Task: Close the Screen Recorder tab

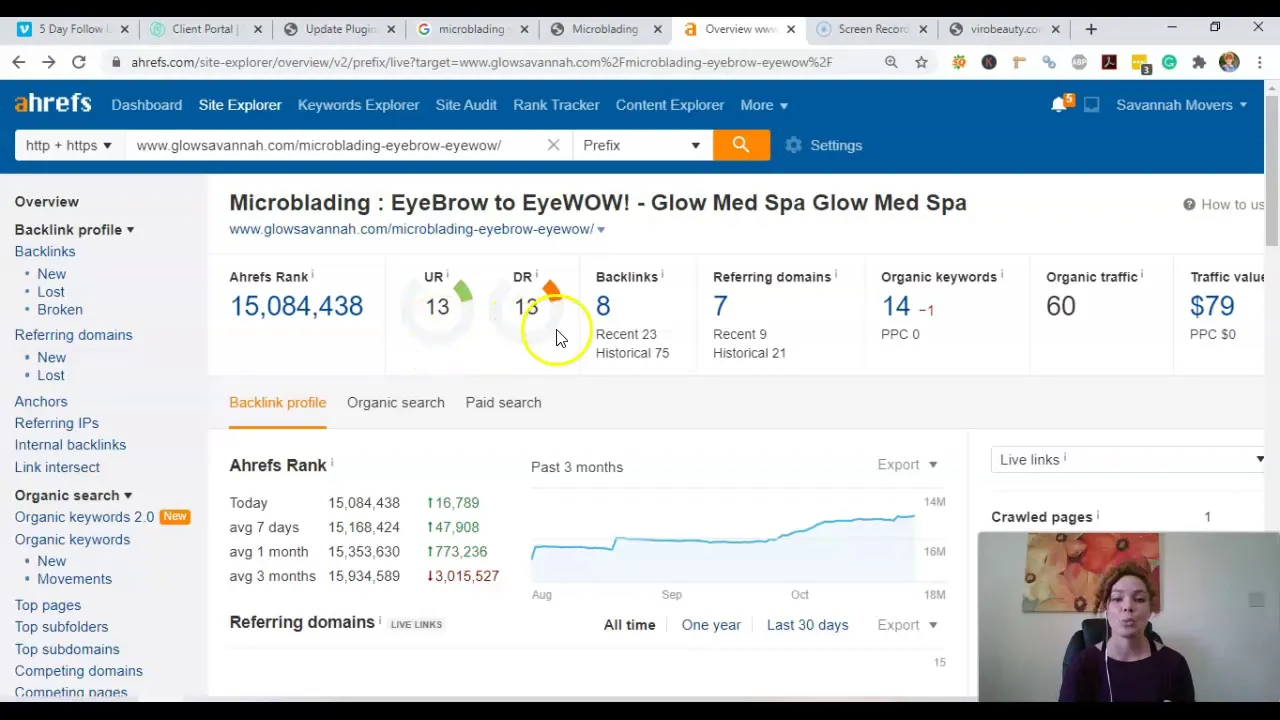Action: [x=923, y=29]
